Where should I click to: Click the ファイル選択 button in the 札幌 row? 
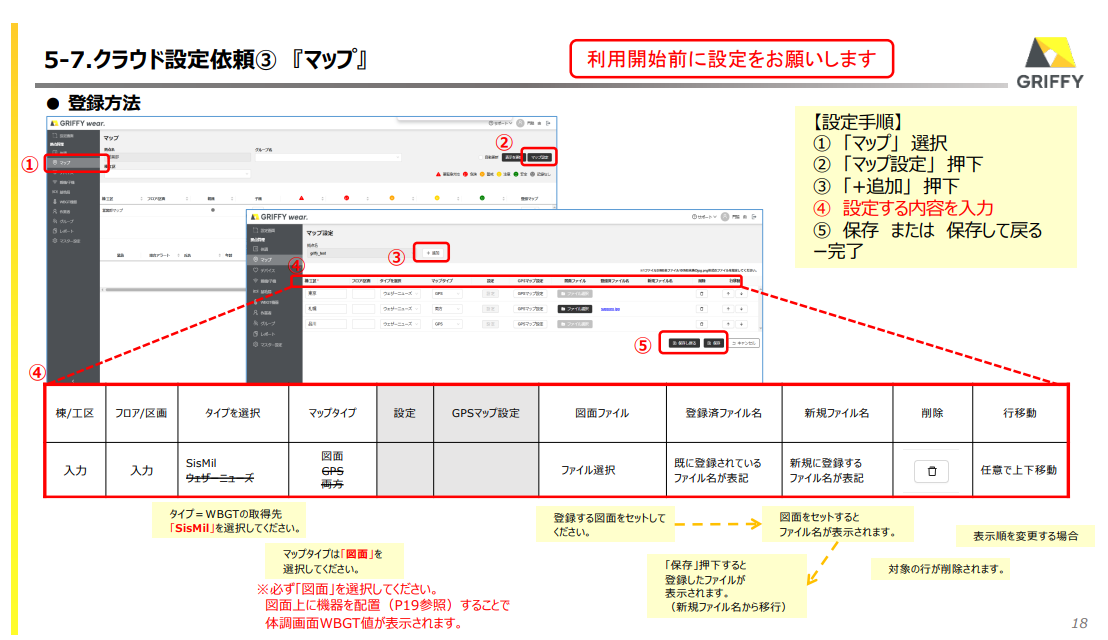tap(574, 310)
